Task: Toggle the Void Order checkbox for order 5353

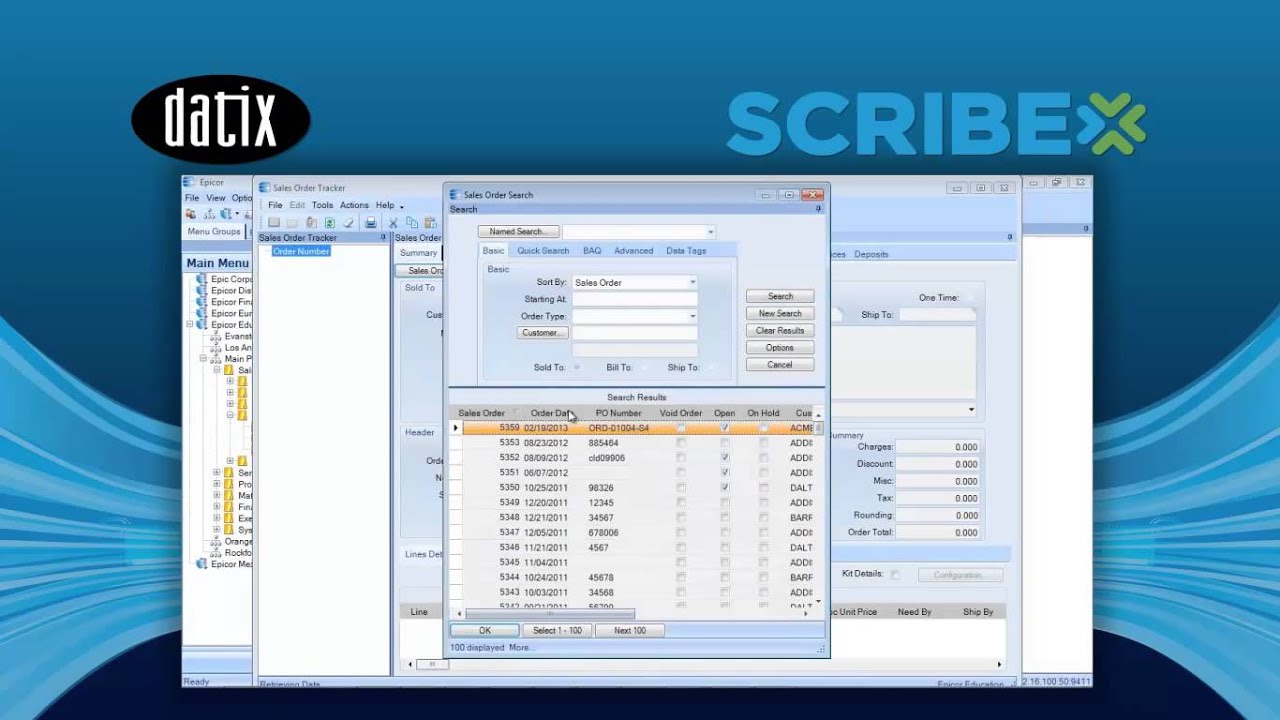Action: (681, 443)
